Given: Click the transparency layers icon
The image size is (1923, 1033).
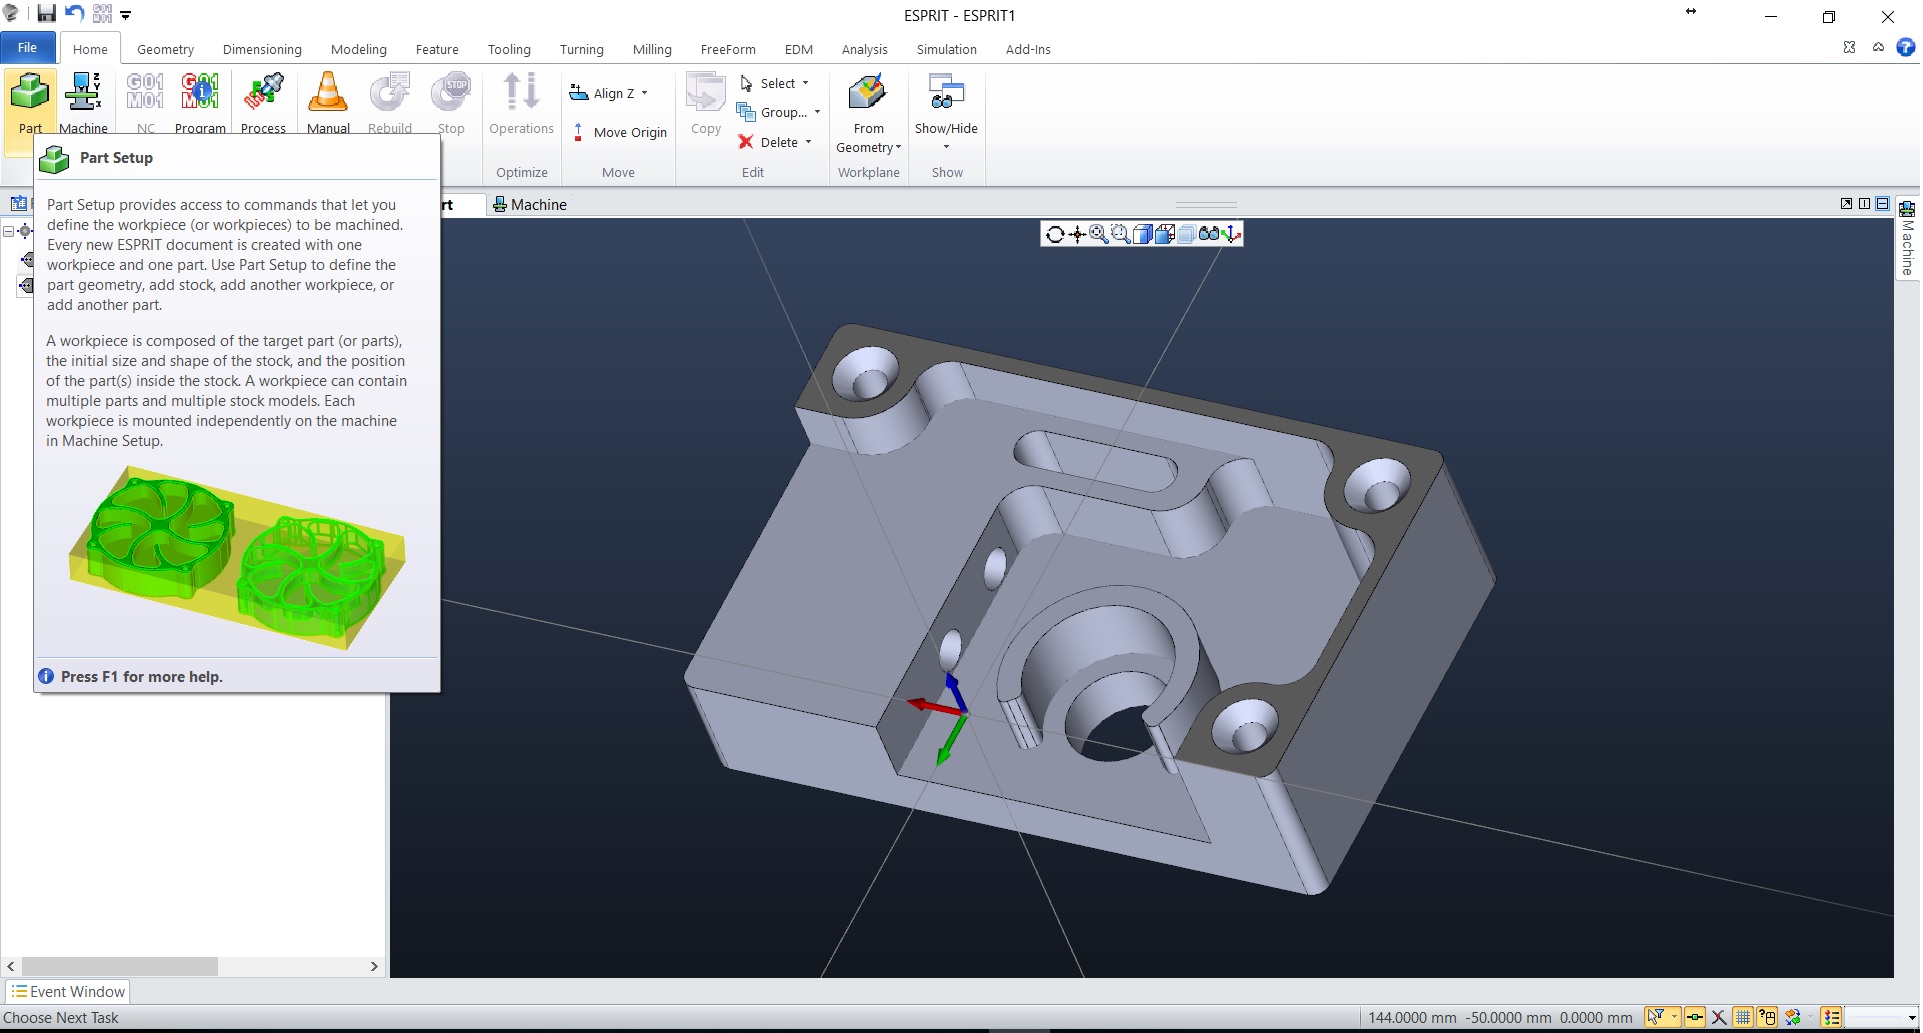Looking at the screenshot, I should point(1187,234).
